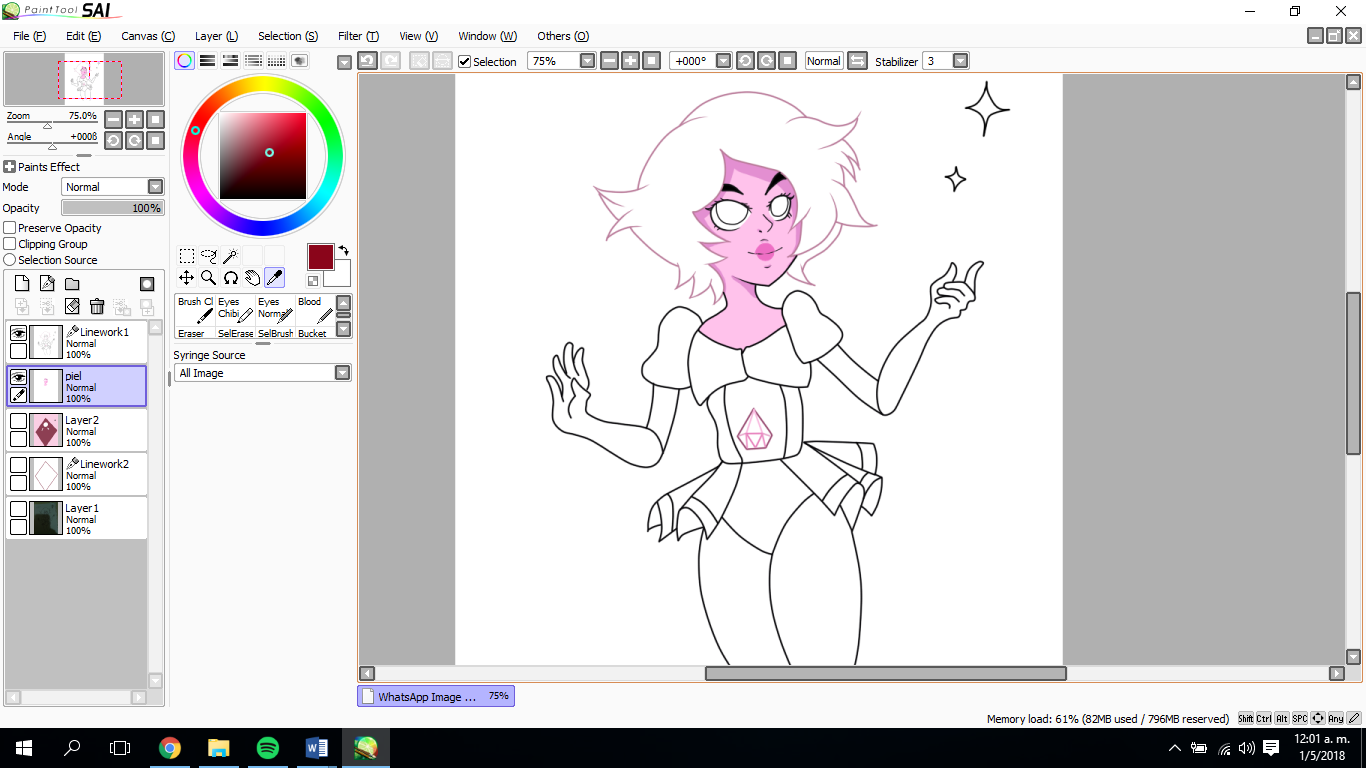The width and height of the screenshot is (1366, 768).
Task: Add a layer mask
Action: (x=147, y=284)
